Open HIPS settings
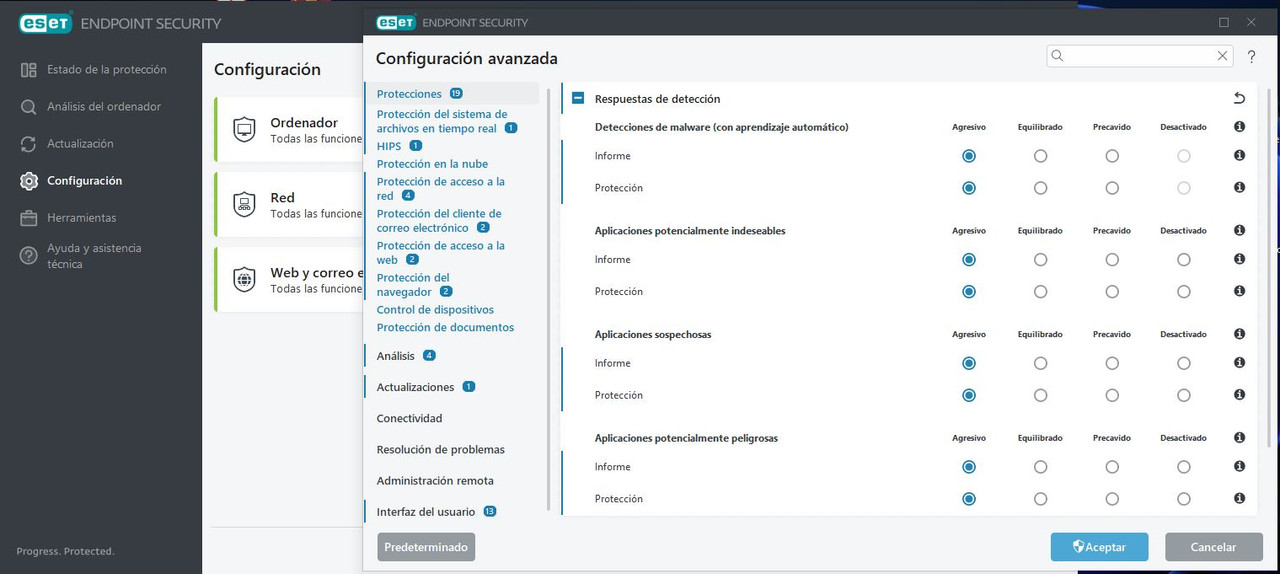The width and height of the screenshot is (1280, 574). (x=389, y=146)
